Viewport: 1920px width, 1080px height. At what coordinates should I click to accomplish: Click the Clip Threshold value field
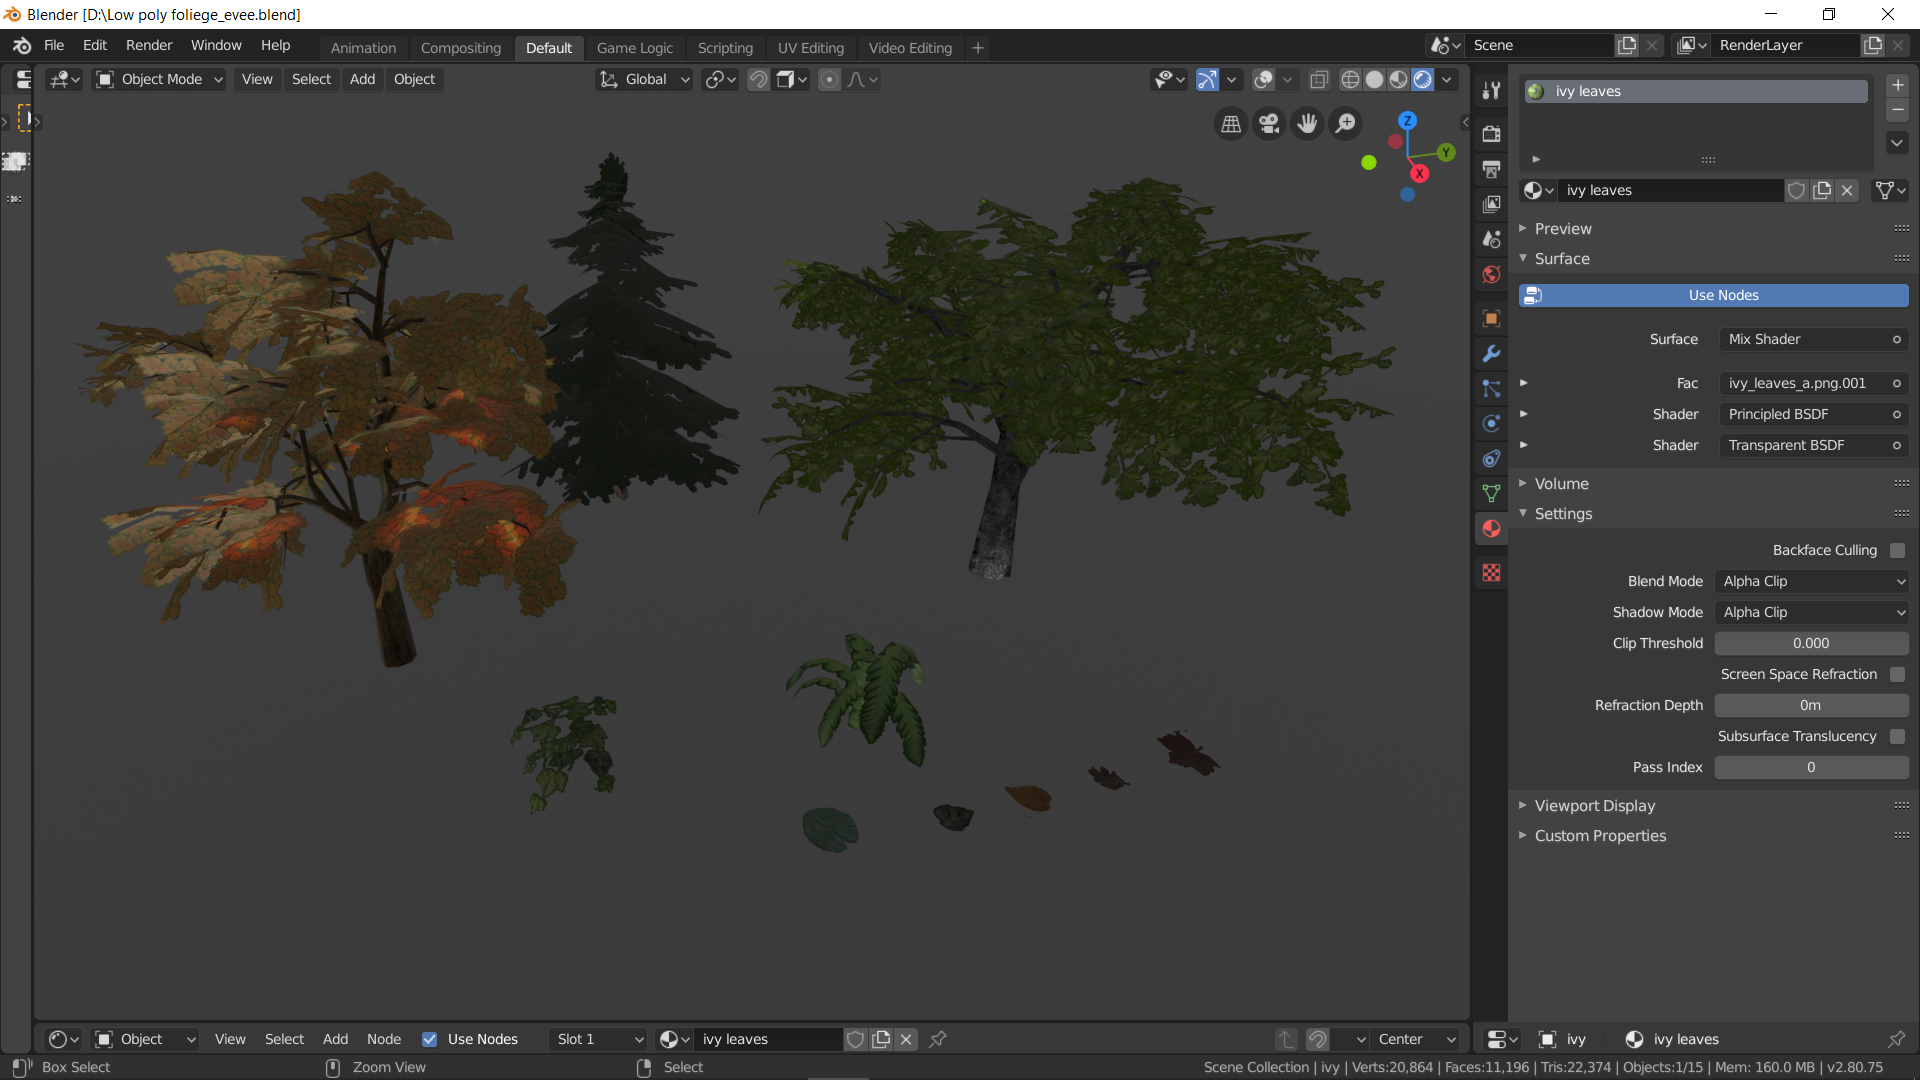pyautogui.click(x=1812, y=643)
